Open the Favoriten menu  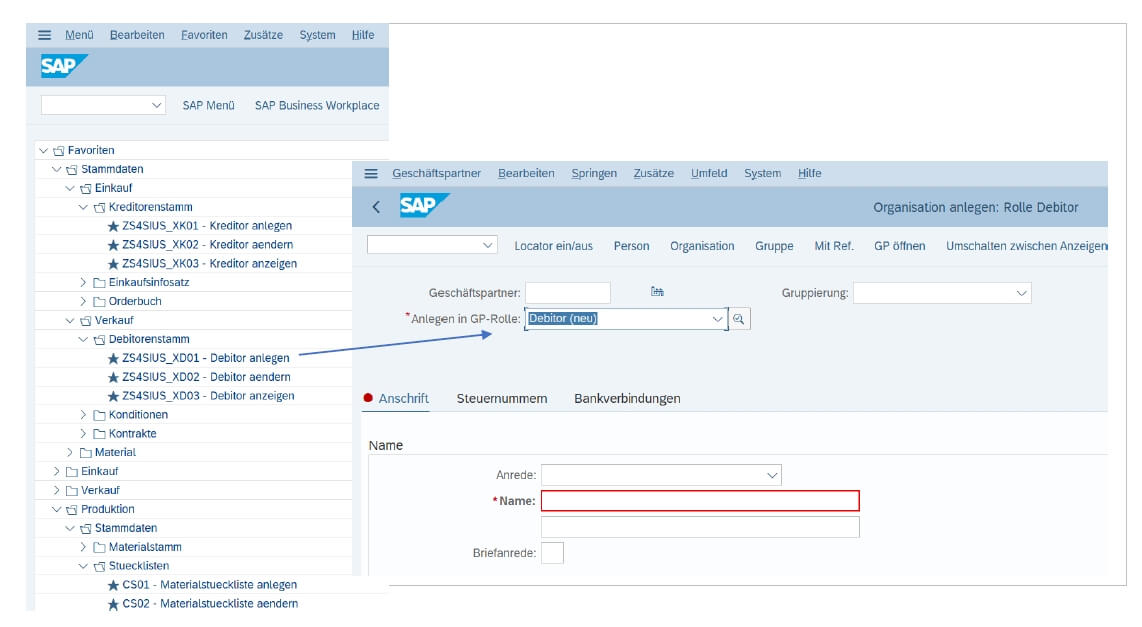204,35
